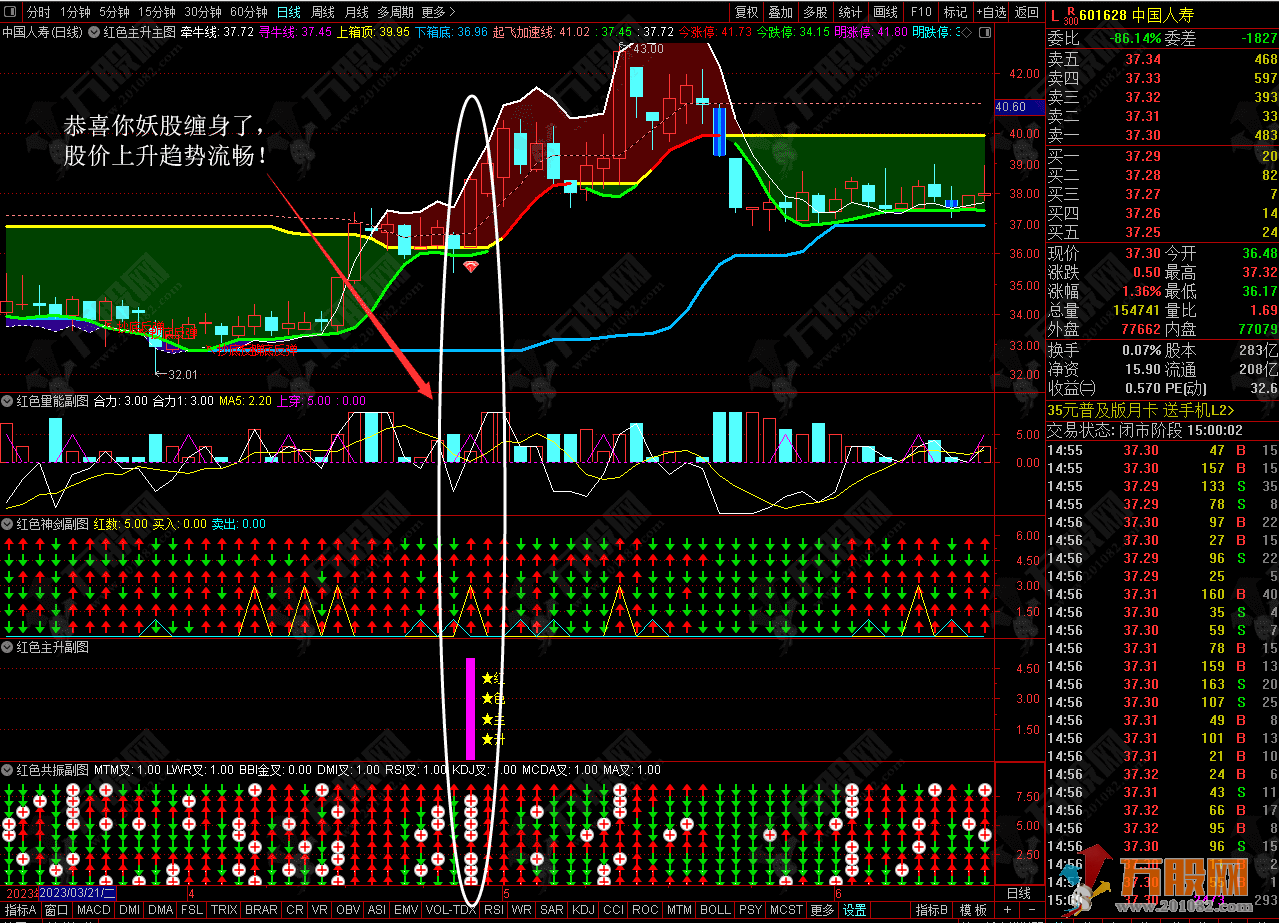
Task: Select the FSL indicator tab
Action: point(192,911)
